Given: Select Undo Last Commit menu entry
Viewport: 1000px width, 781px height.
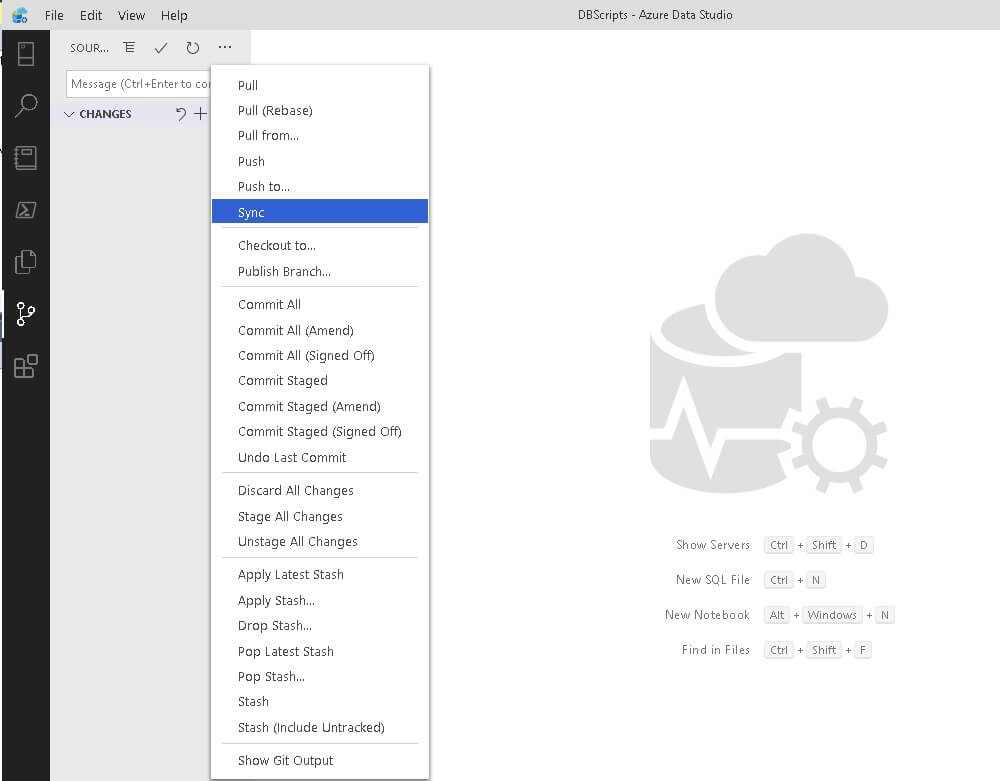Looking at the screenshot, I should [x=292, y=457].
